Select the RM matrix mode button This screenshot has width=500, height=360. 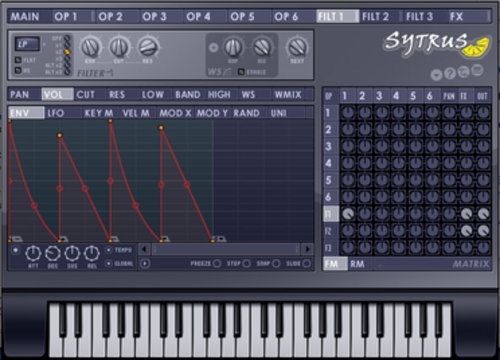pyautogui.click(x=357, y=264)
